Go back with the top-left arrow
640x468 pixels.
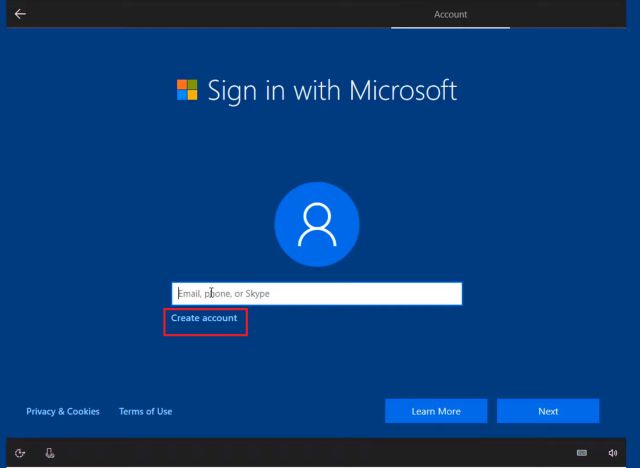click(x=20, y=14)
